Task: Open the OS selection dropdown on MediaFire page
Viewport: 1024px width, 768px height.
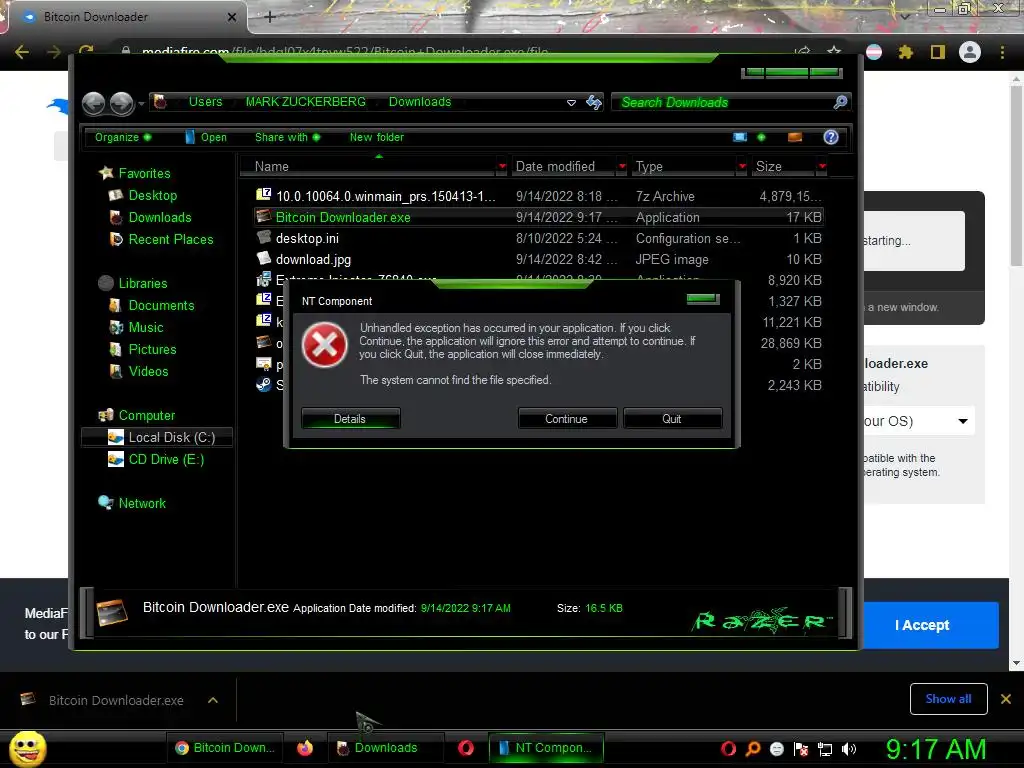Action: click(918, 421)
